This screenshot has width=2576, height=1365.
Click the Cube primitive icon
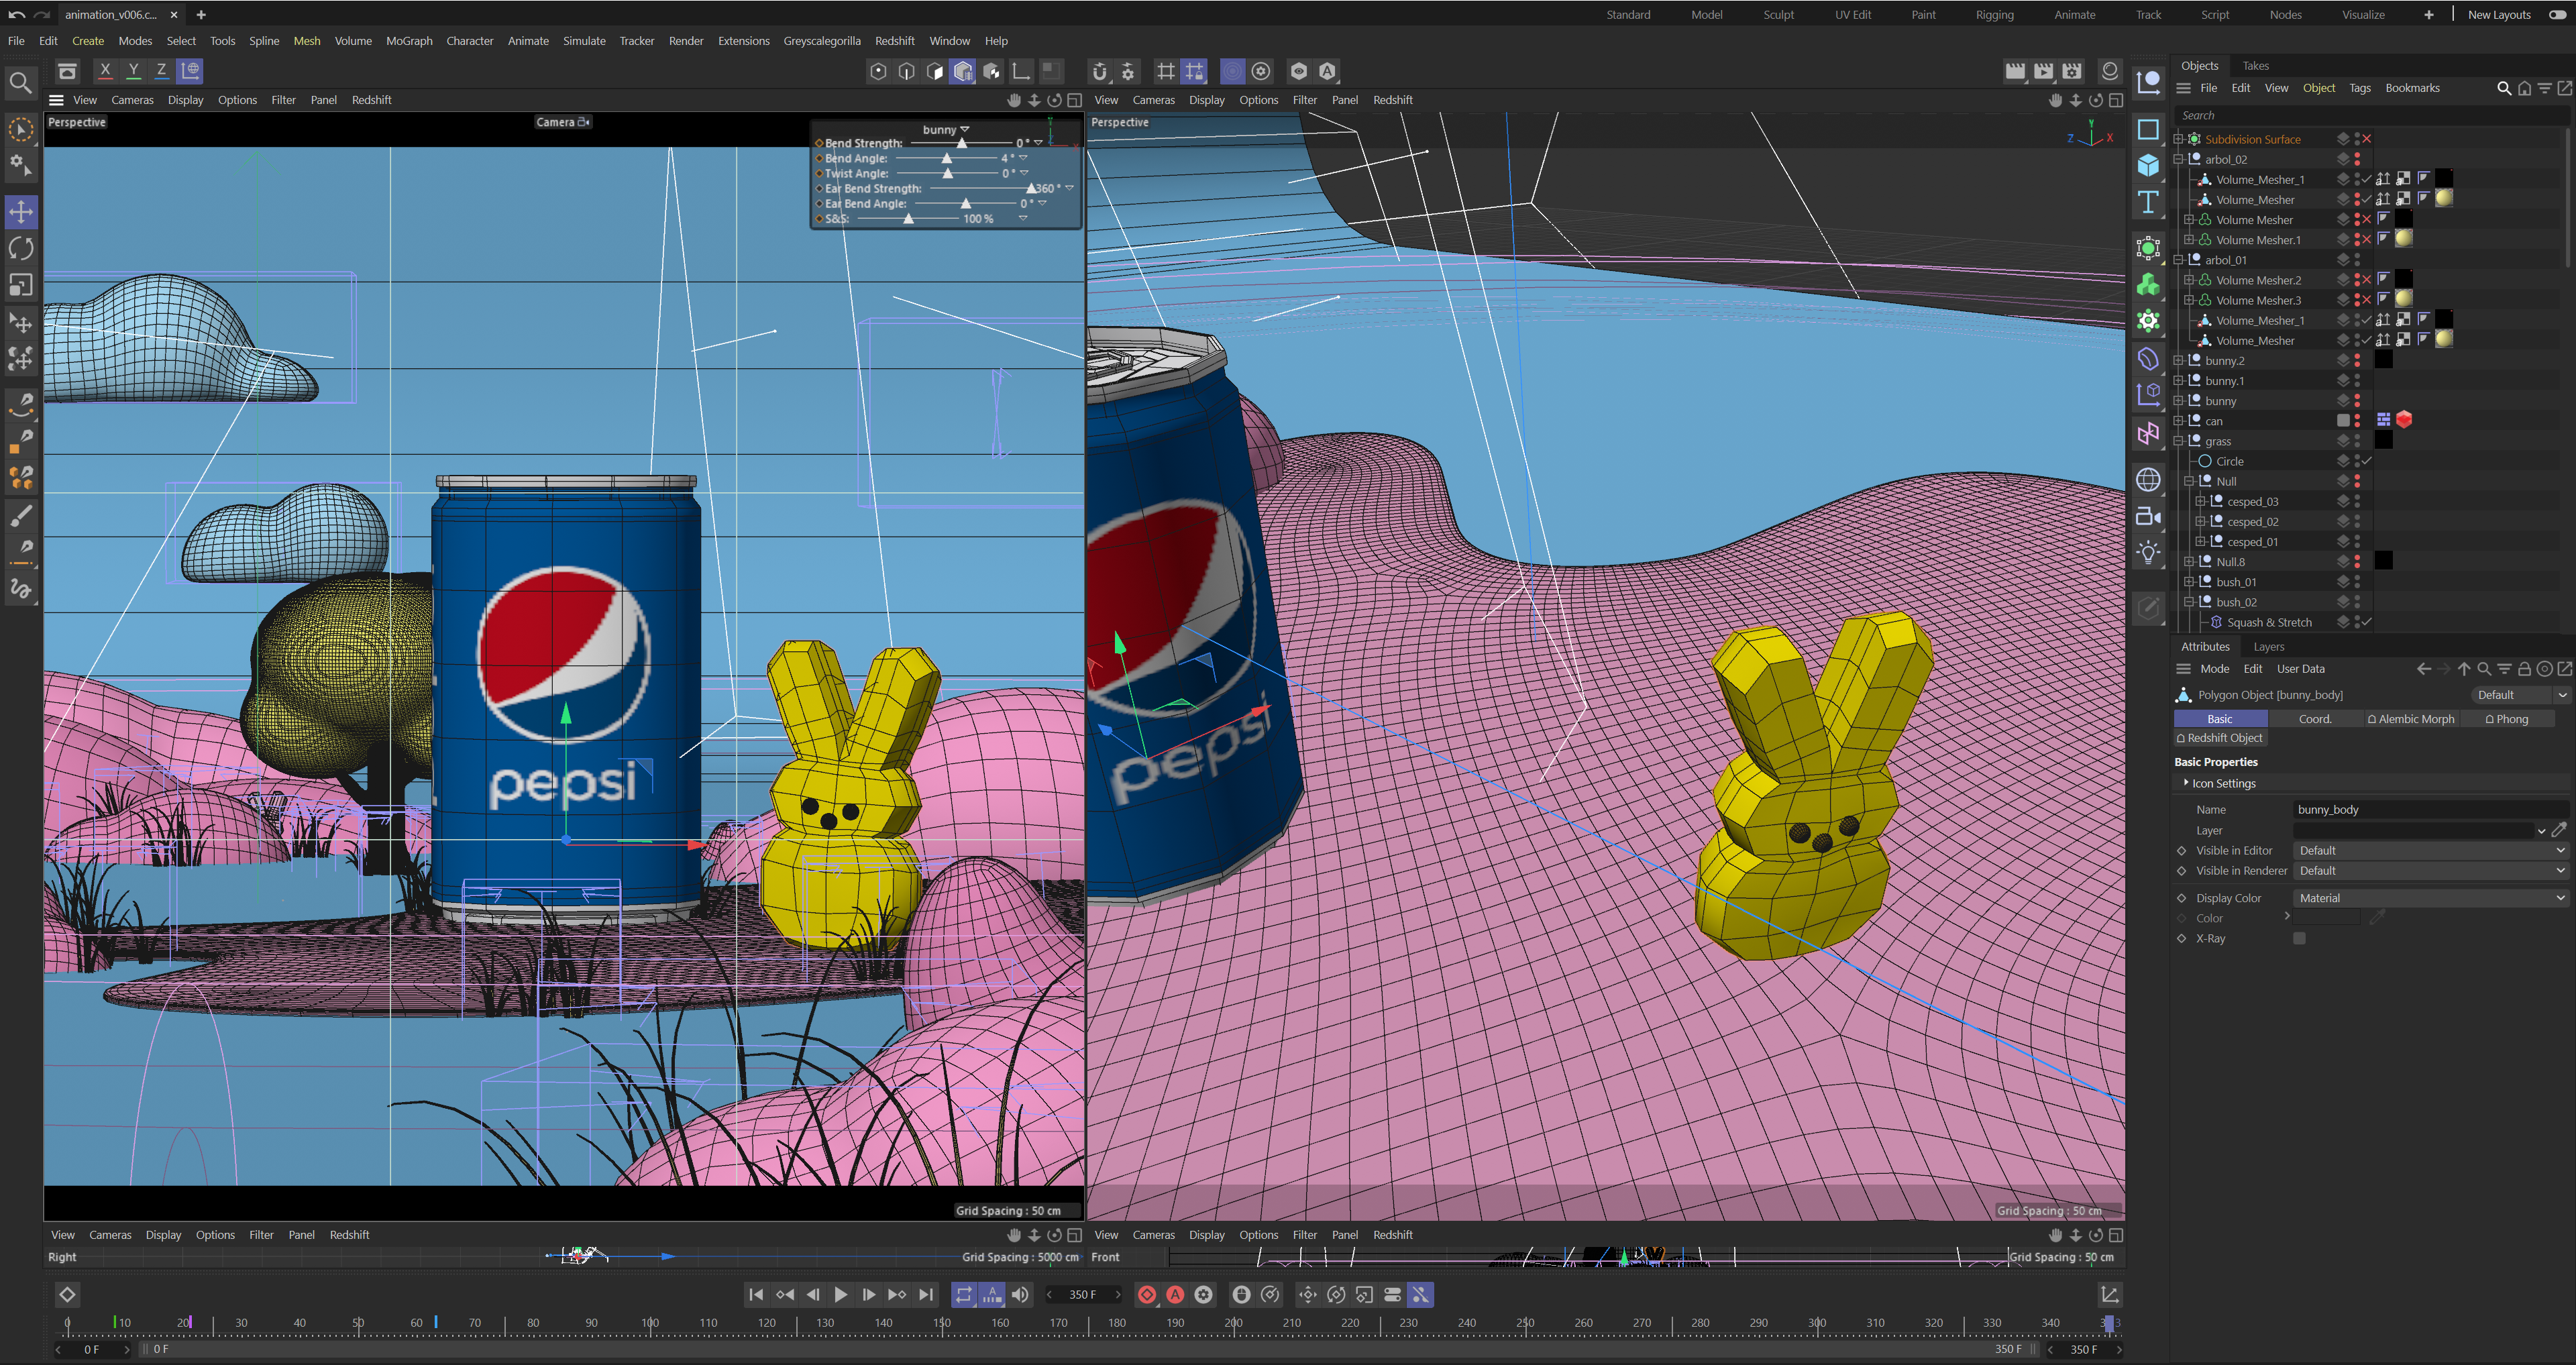pos(2148,165)
